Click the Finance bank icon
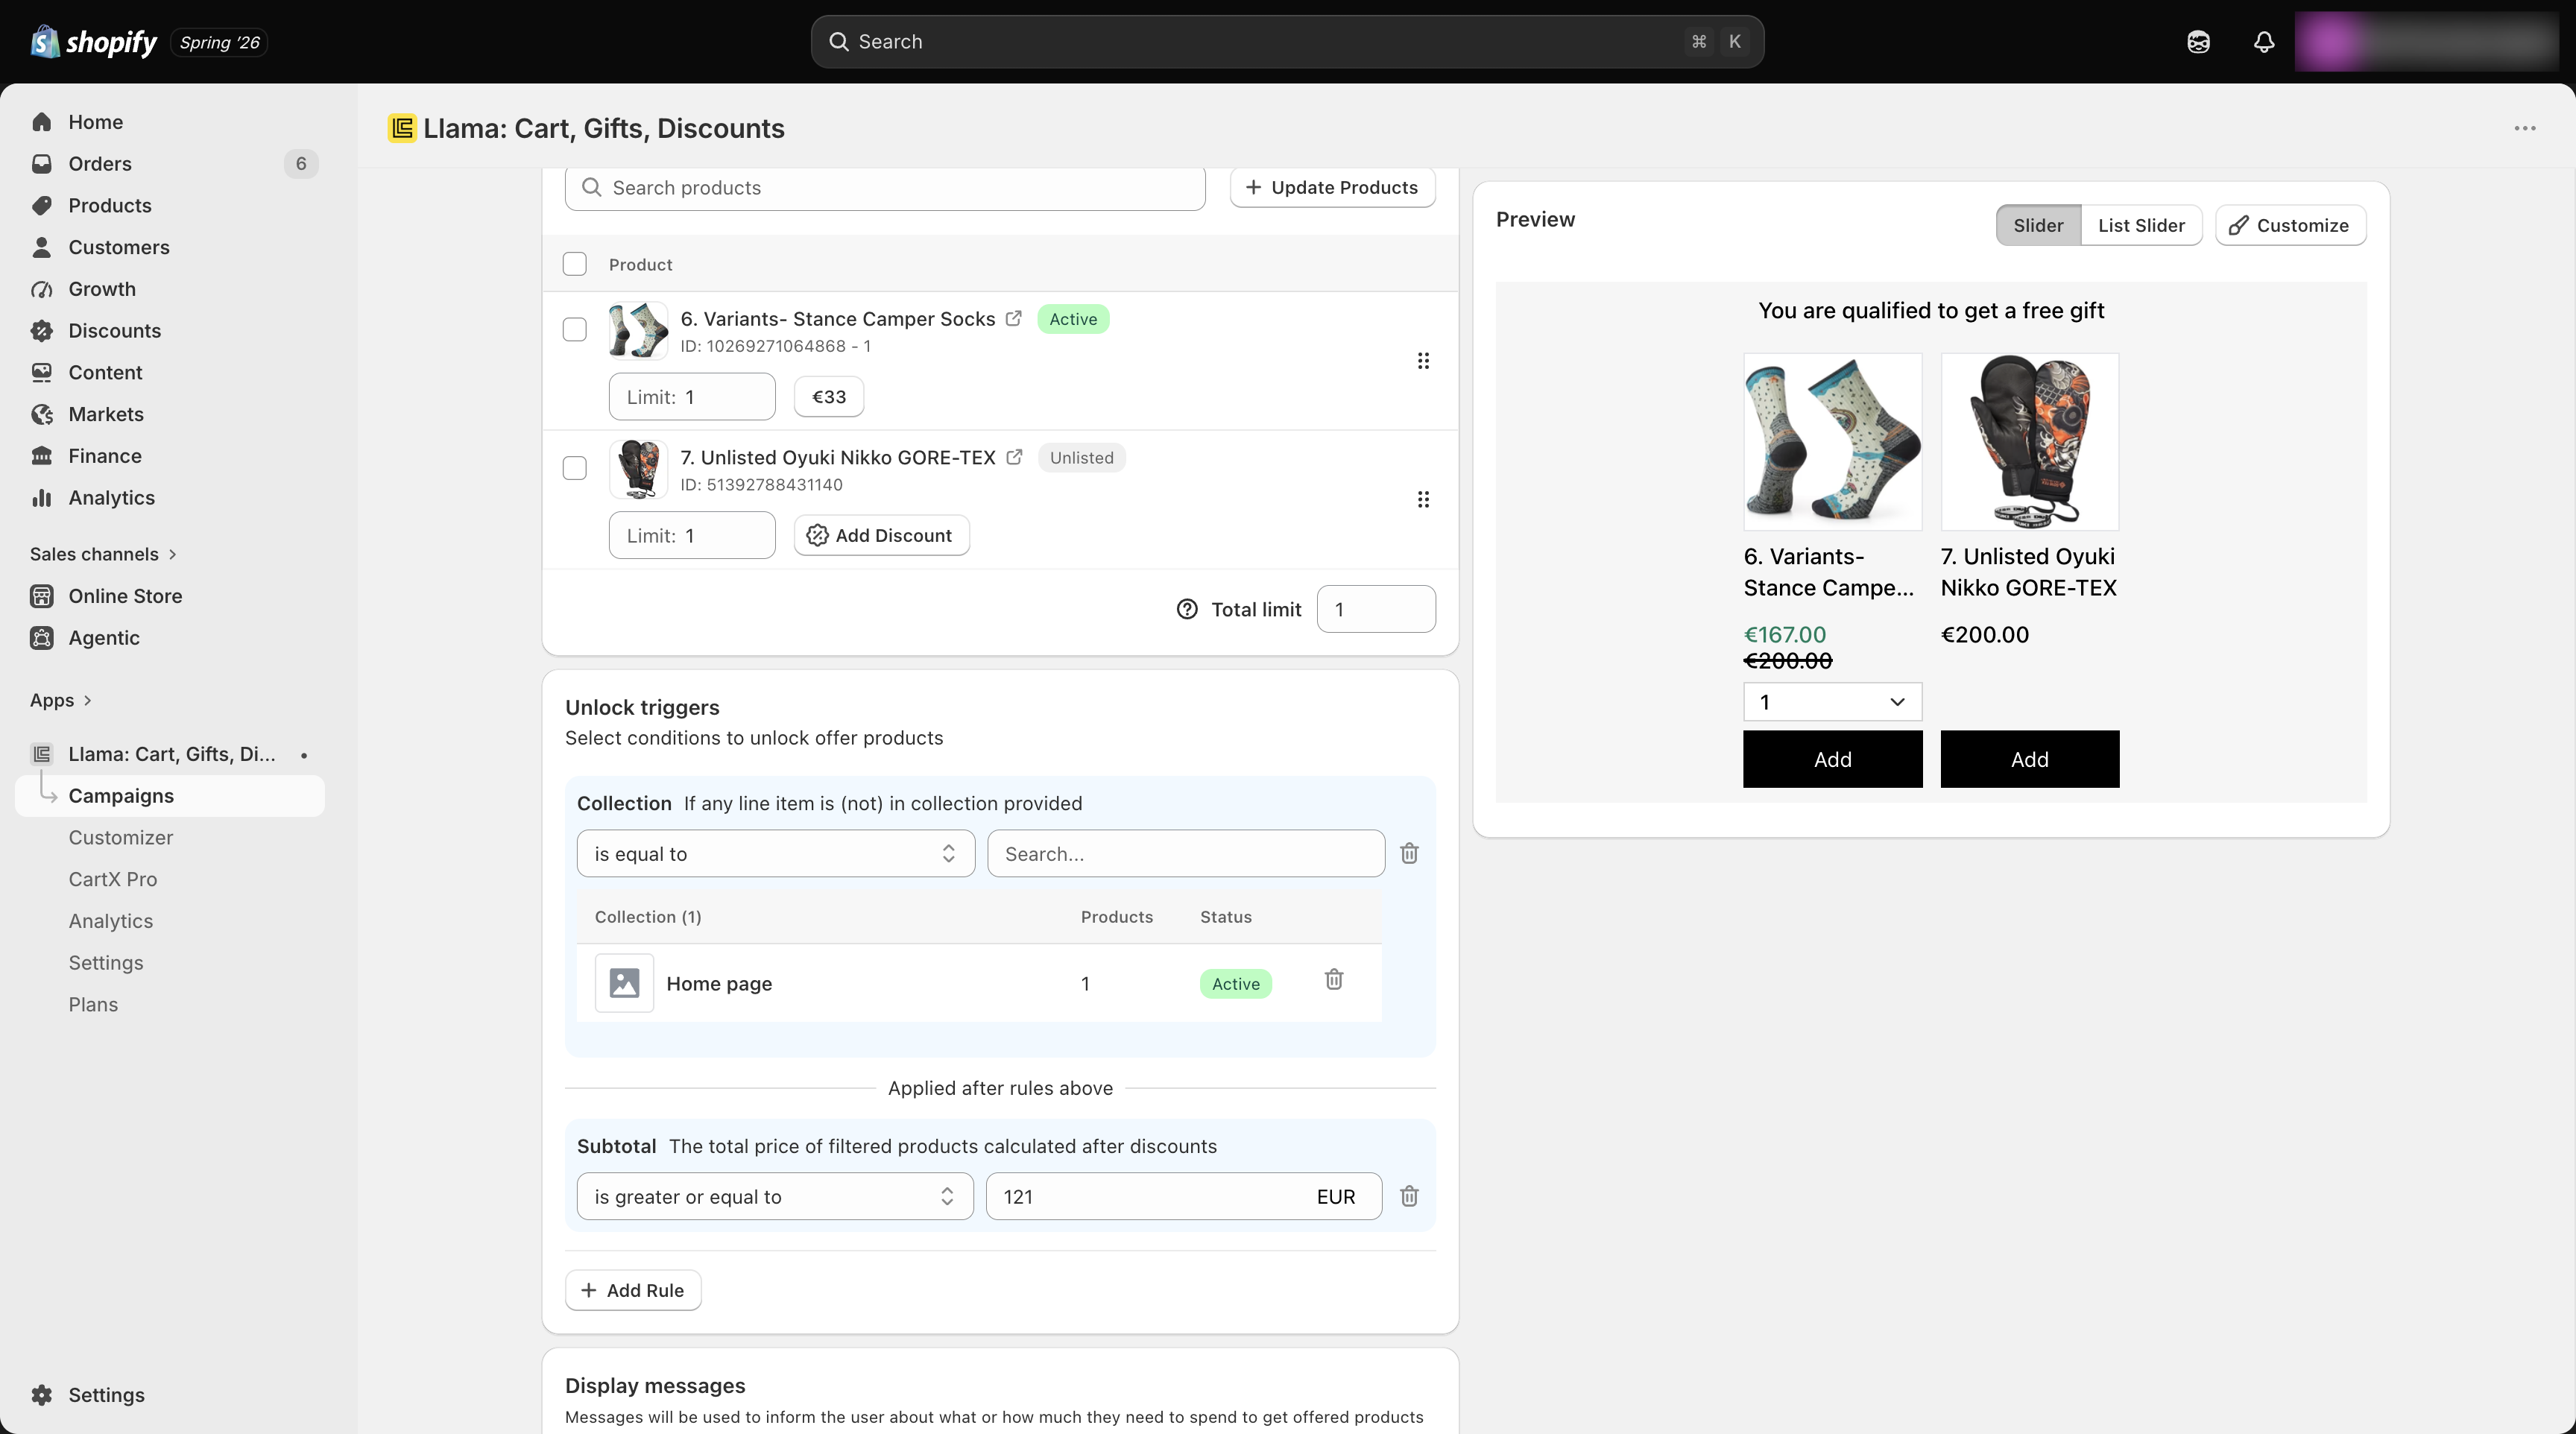The image size is (2576, 1434). (42, 456)
